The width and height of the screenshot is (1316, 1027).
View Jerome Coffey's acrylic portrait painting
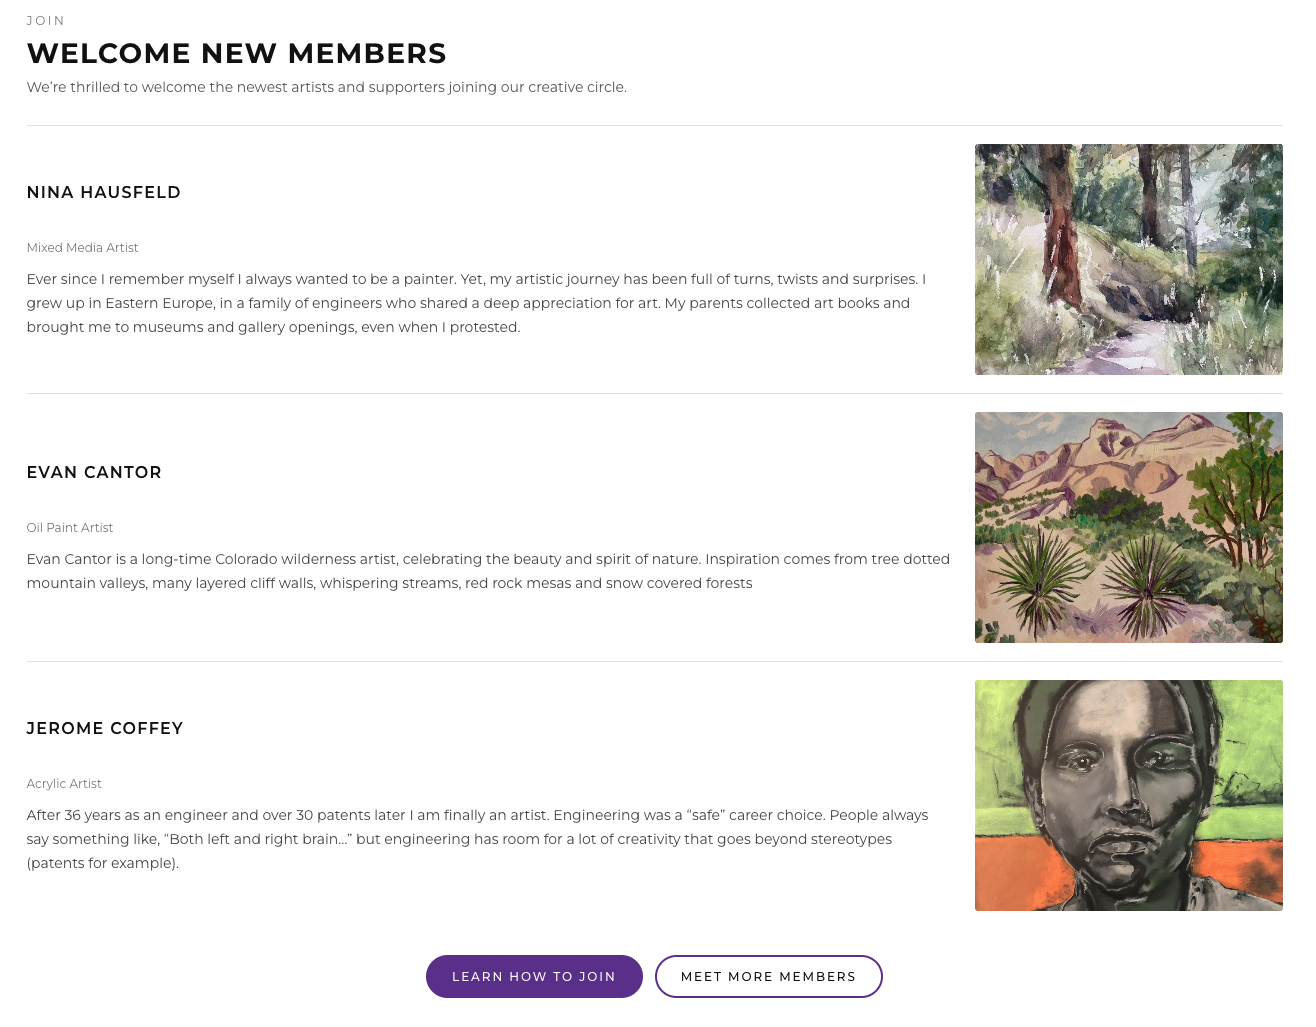[1128, 795]
